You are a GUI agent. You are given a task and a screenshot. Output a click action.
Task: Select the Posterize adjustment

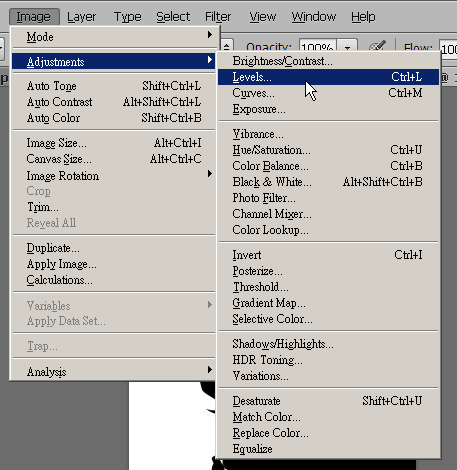click(x=328, y=271)
